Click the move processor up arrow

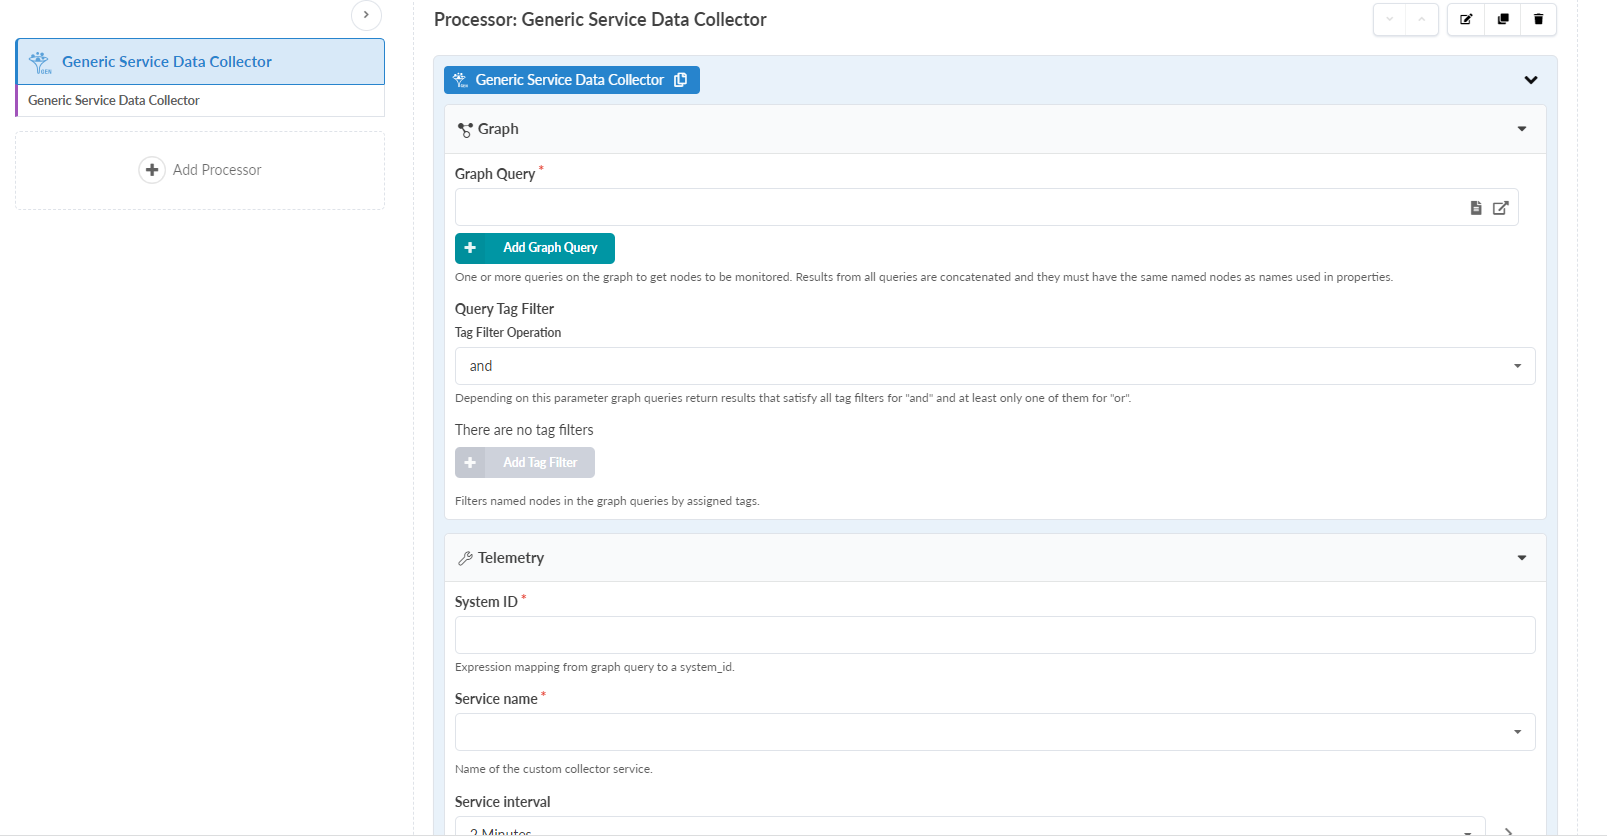(1421, 19)
